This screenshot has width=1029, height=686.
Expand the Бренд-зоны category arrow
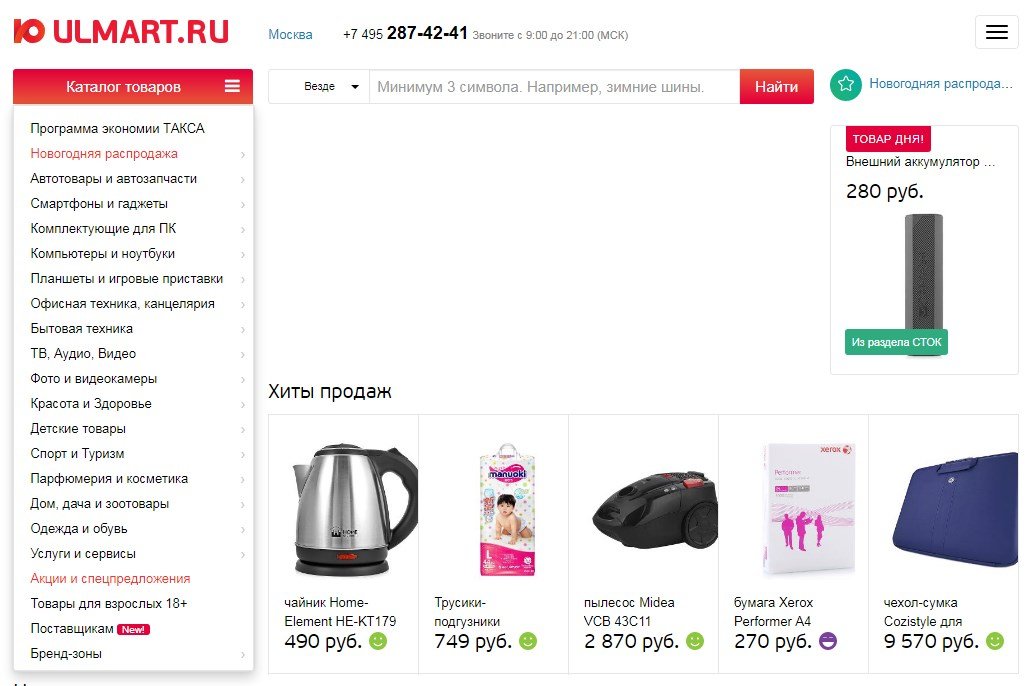coord(242,654)
